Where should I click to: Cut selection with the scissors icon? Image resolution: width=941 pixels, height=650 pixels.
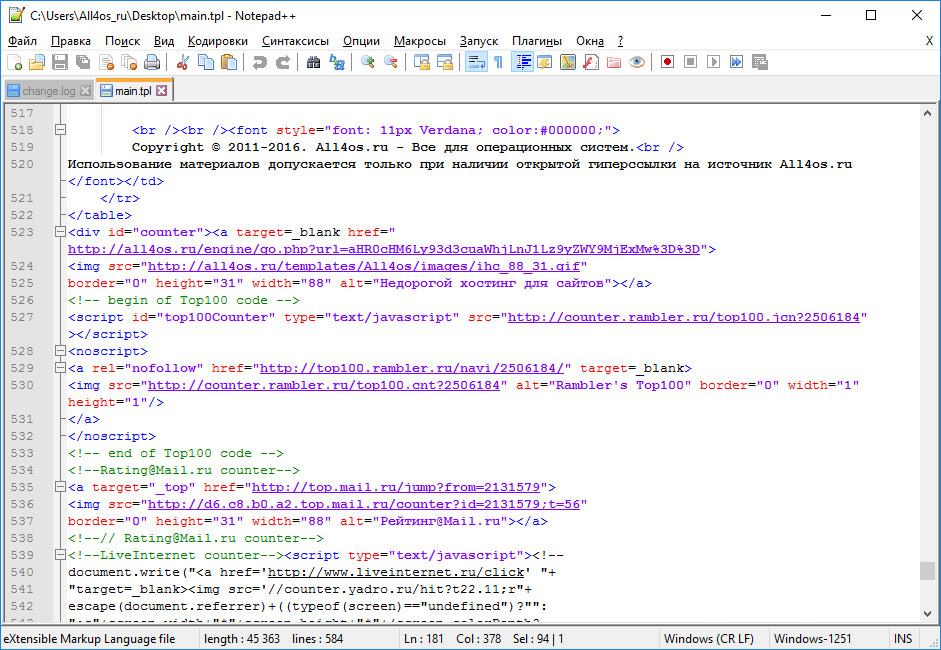point(183,62)
